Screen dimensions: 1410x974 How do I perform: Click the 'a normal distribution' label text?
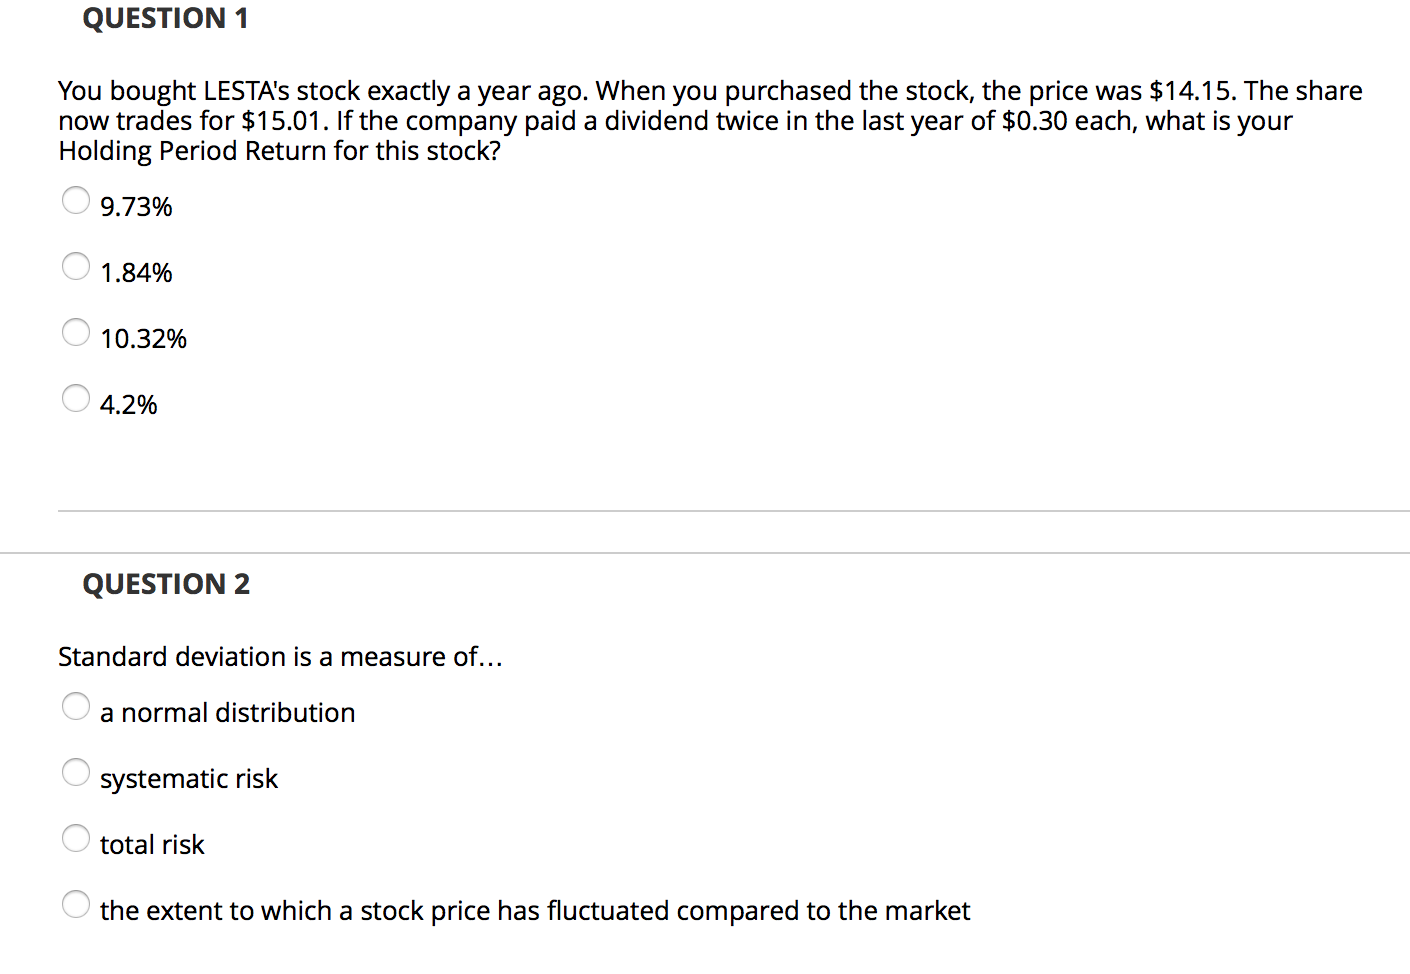pos(227,712)
